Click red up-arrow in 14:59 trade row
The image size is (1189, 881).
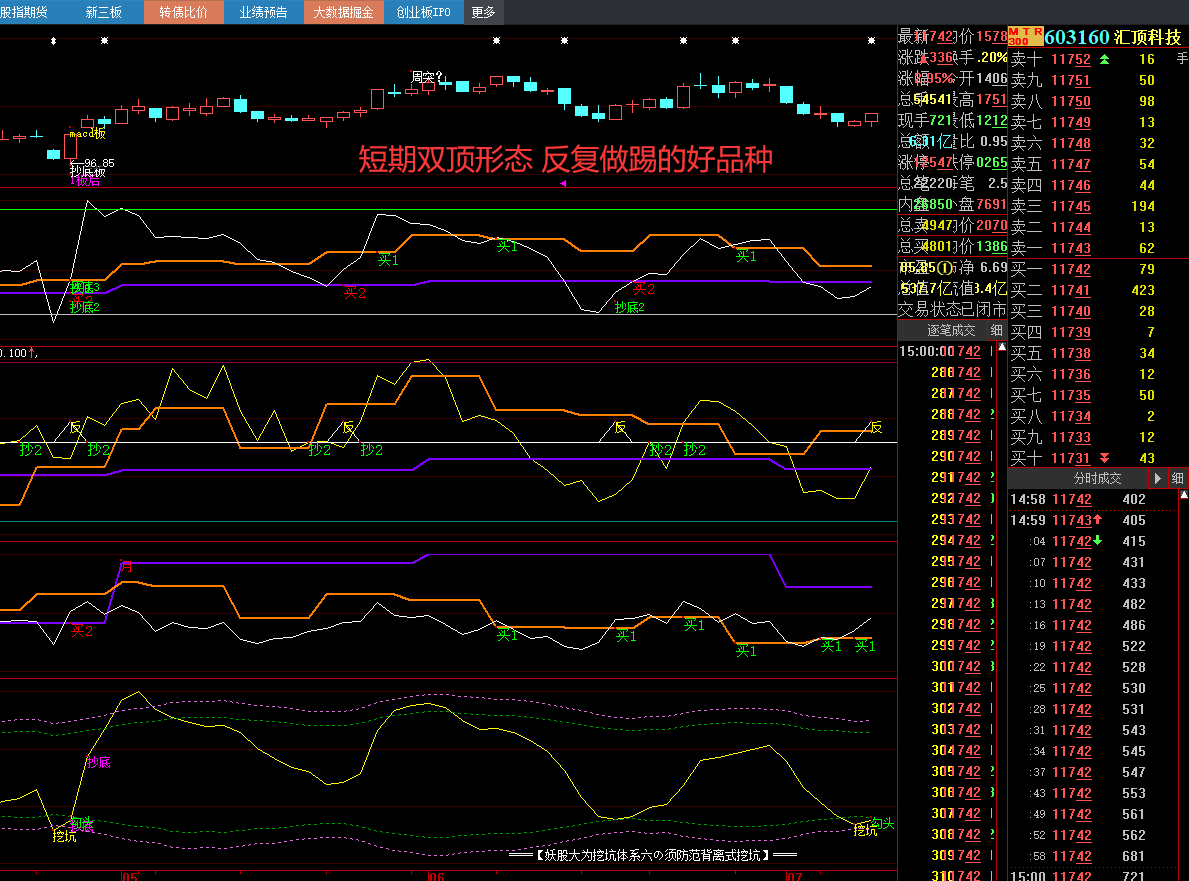point(1097,519)
